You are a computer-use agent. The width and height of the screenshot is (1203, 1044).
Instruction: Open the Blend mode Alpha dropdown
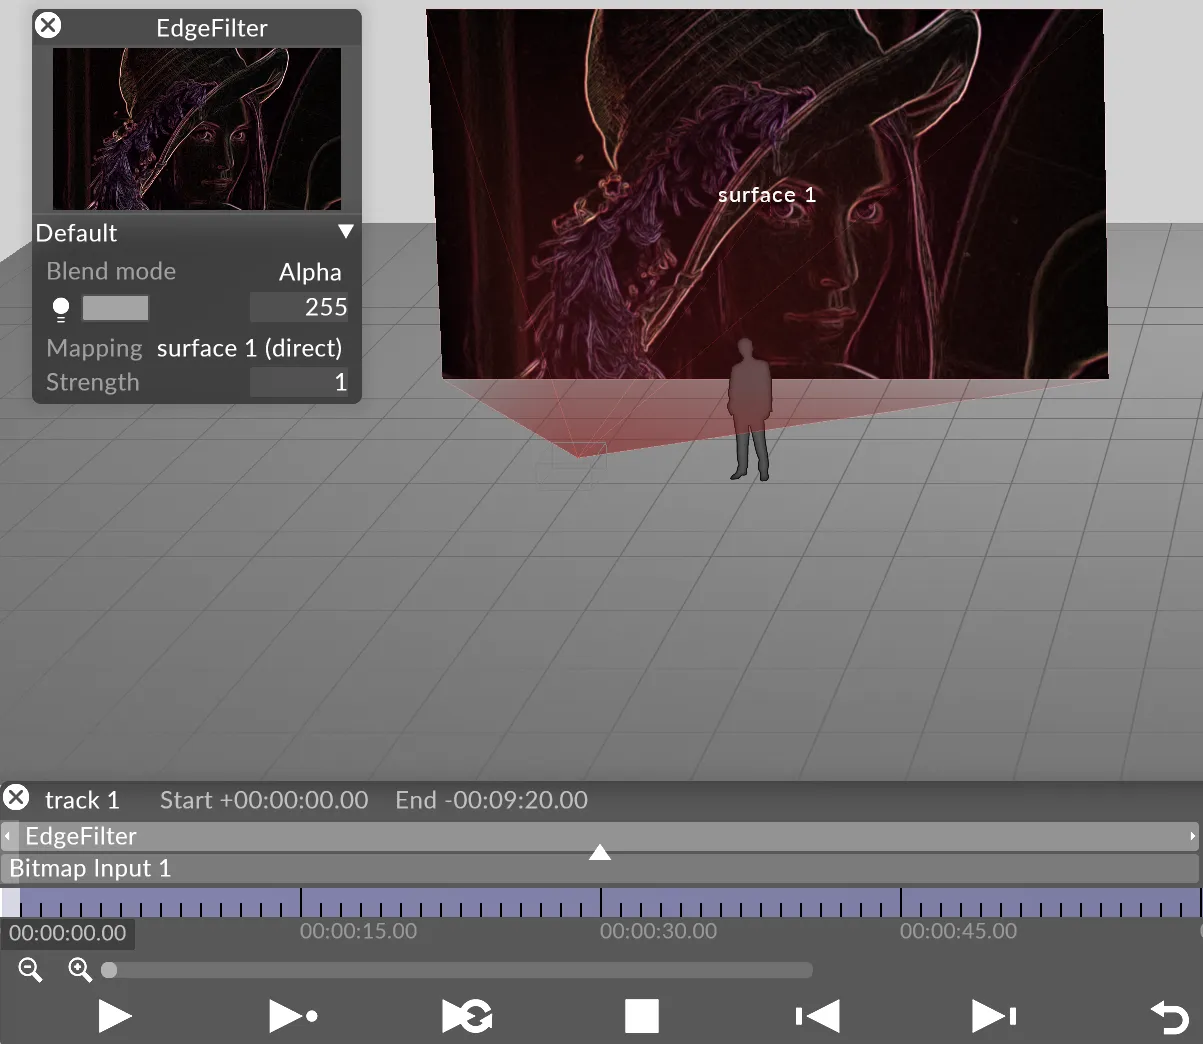(309, 272)
